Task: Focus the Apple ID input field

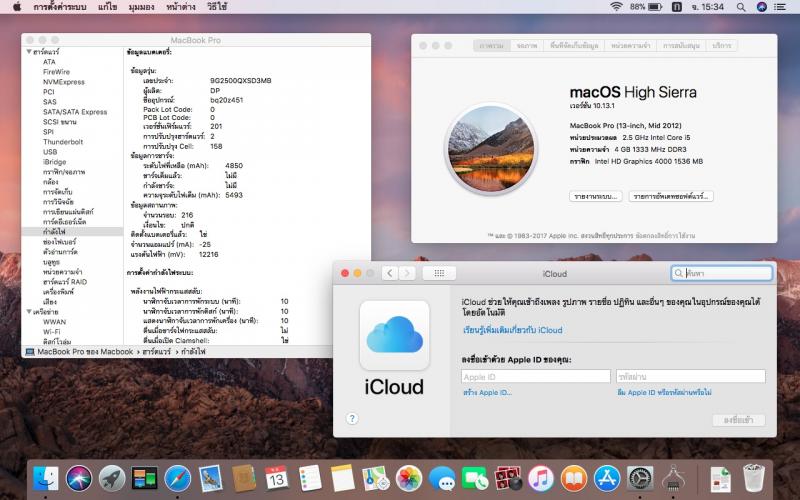Action: pos(536,377)
